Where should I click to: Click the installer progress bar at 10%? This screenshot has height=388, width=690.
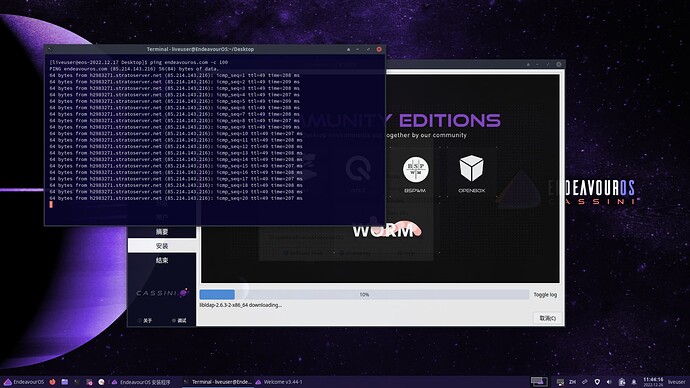click(x=364, y=294)
